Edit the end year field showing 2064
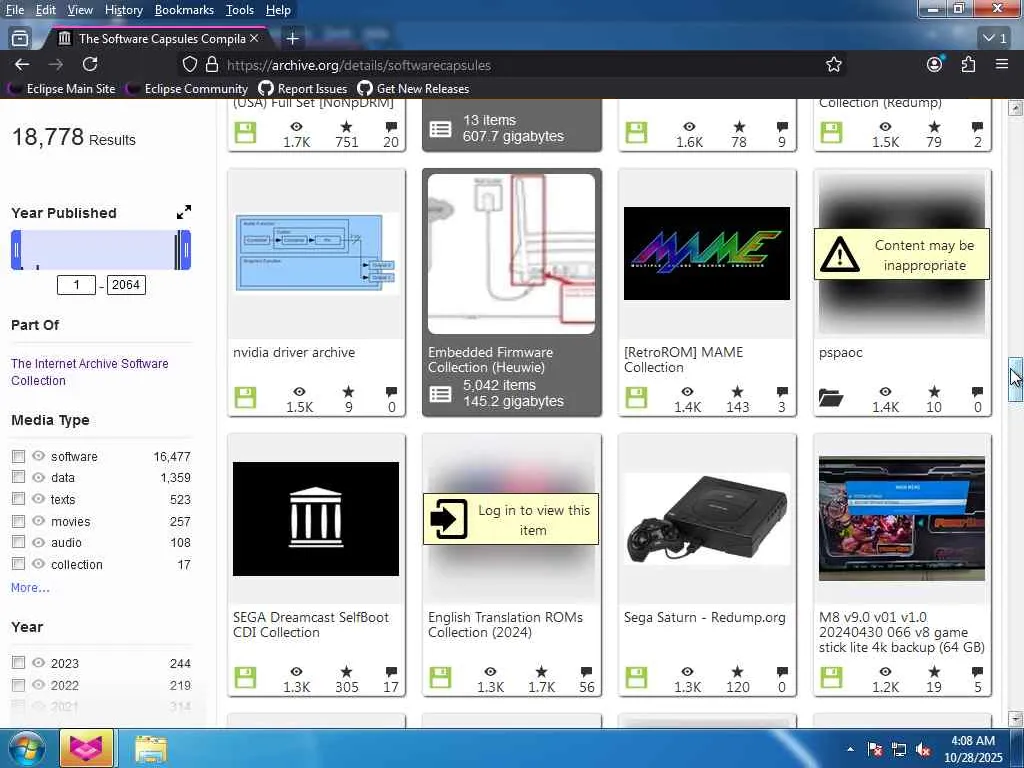Viewport: 1024px width, 768px height. point(126,285)
